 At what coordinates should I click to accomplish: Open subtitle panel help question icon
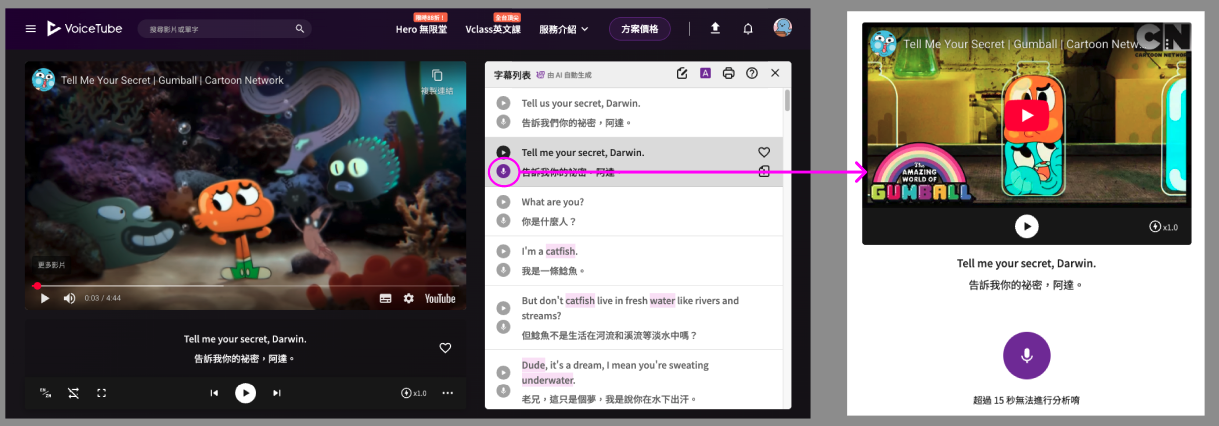click(x=752, y=73)
